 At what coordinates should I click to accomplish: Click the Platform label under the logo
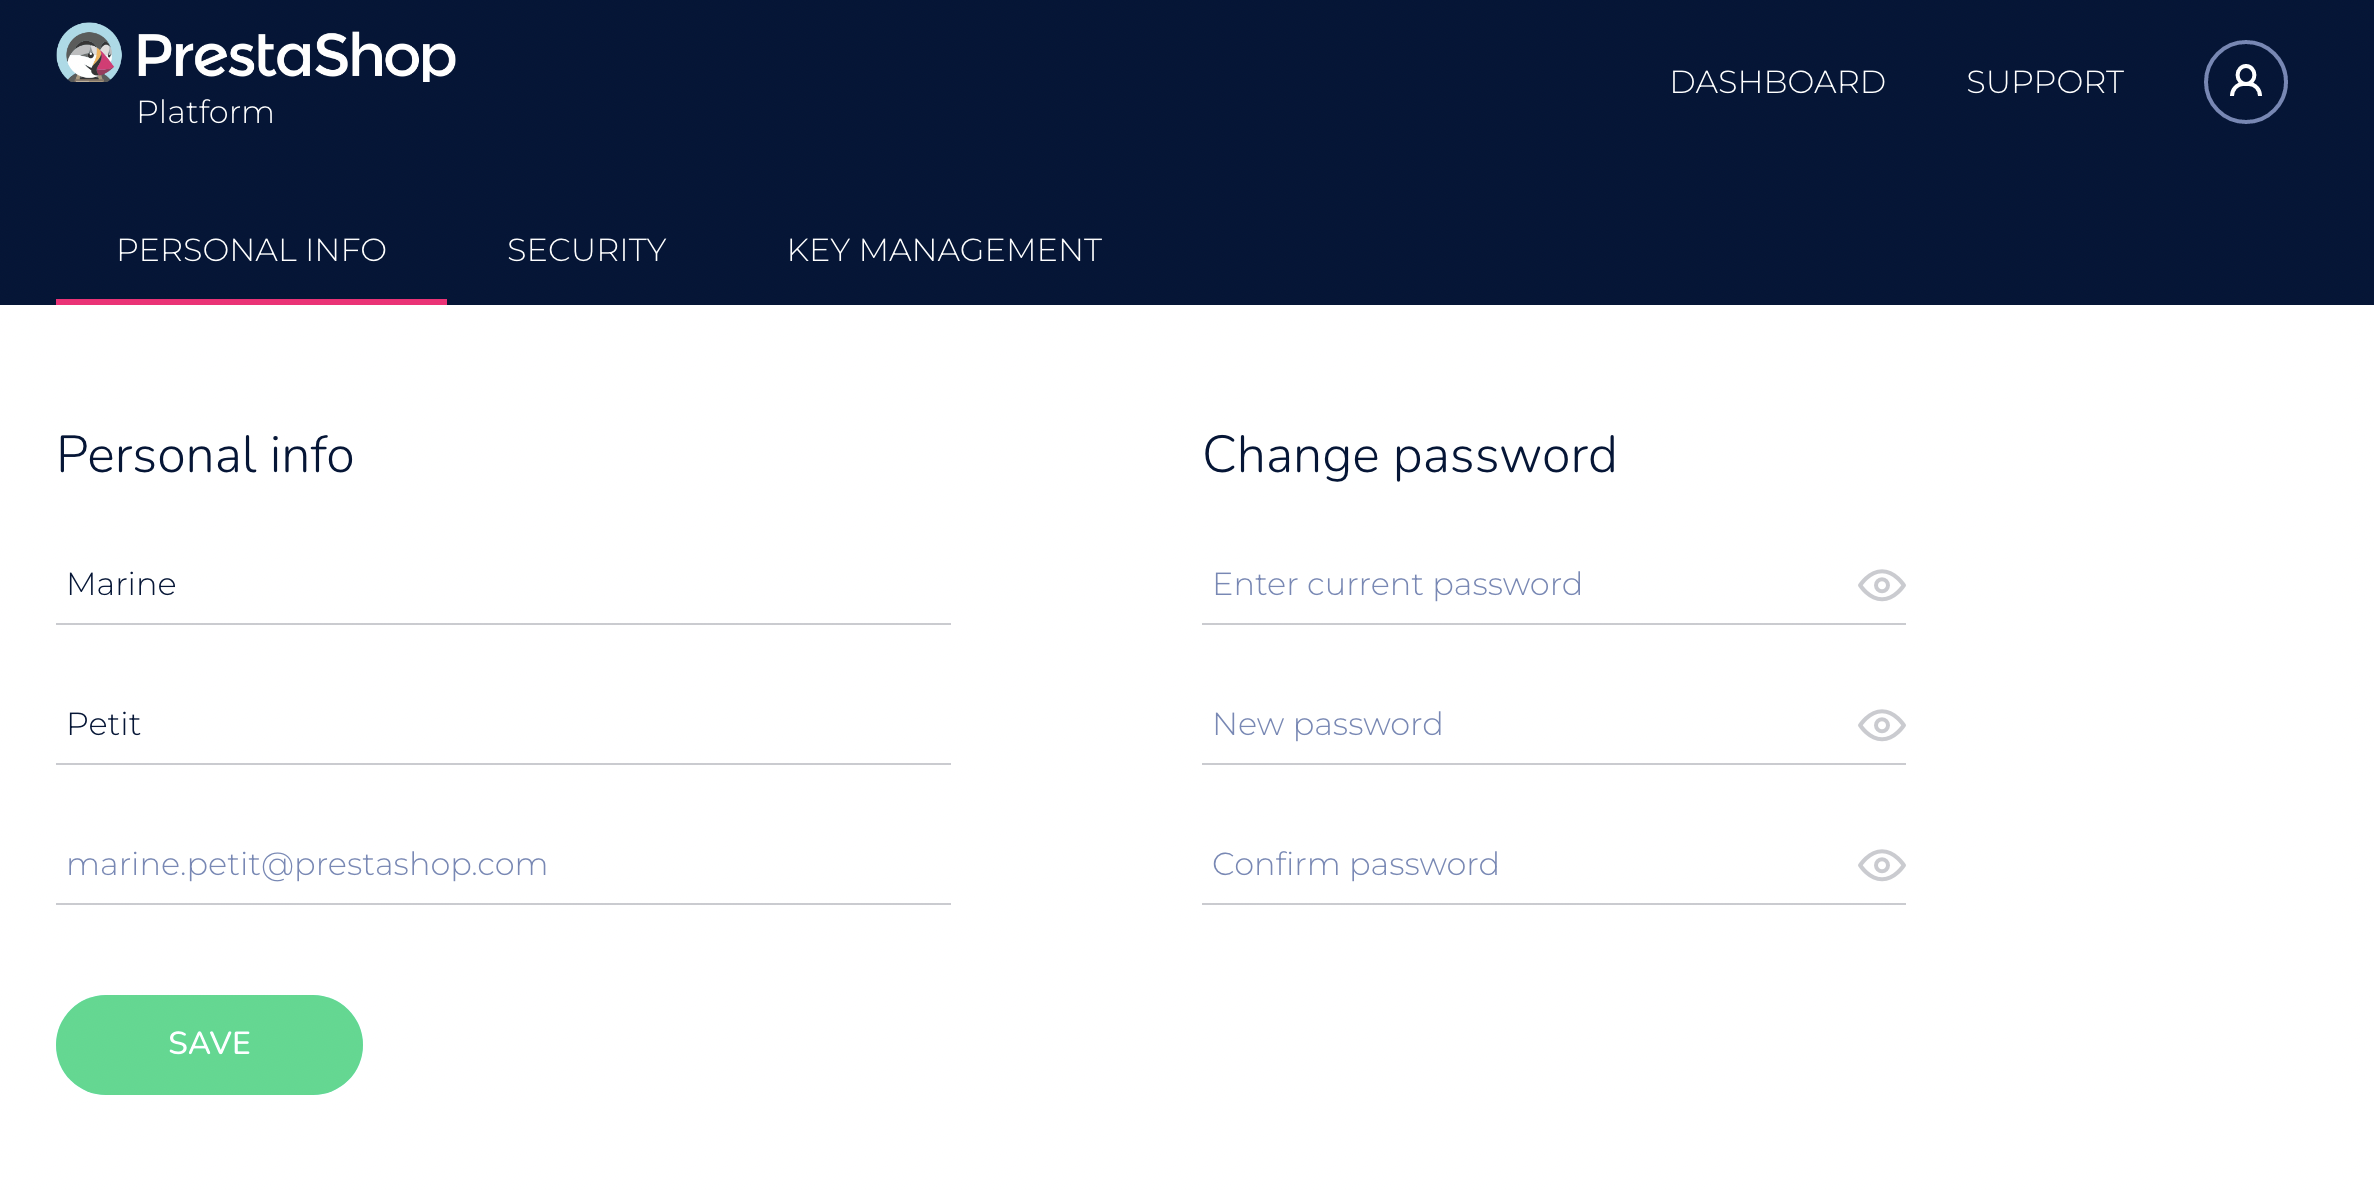pos(205,112)
